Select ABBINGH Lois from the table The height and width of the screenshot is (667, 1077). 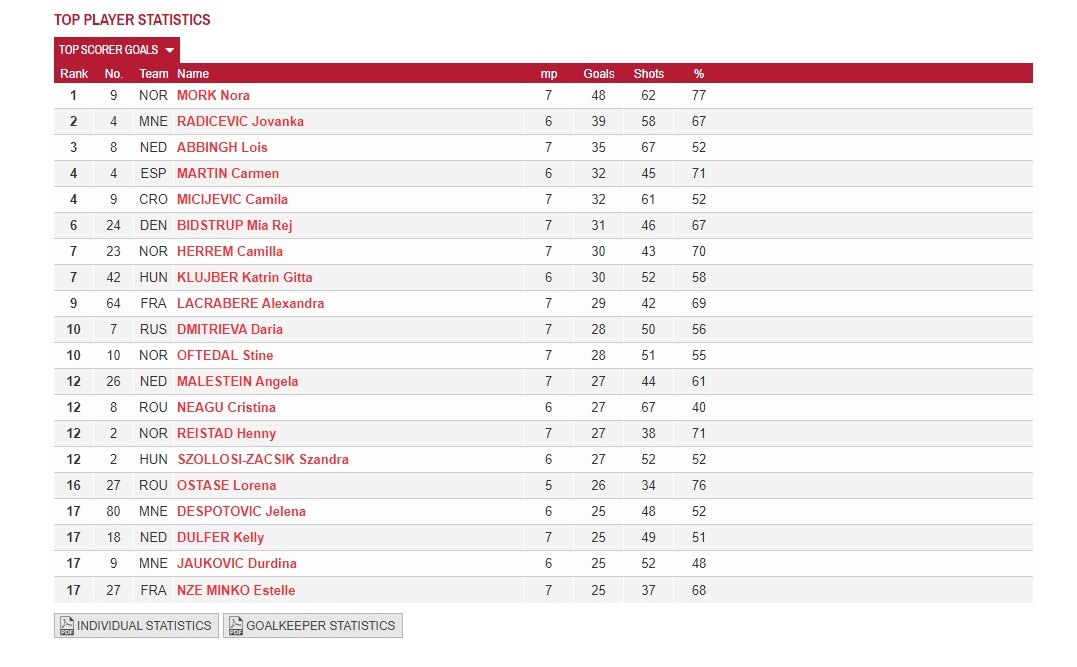tap(222, 148)
